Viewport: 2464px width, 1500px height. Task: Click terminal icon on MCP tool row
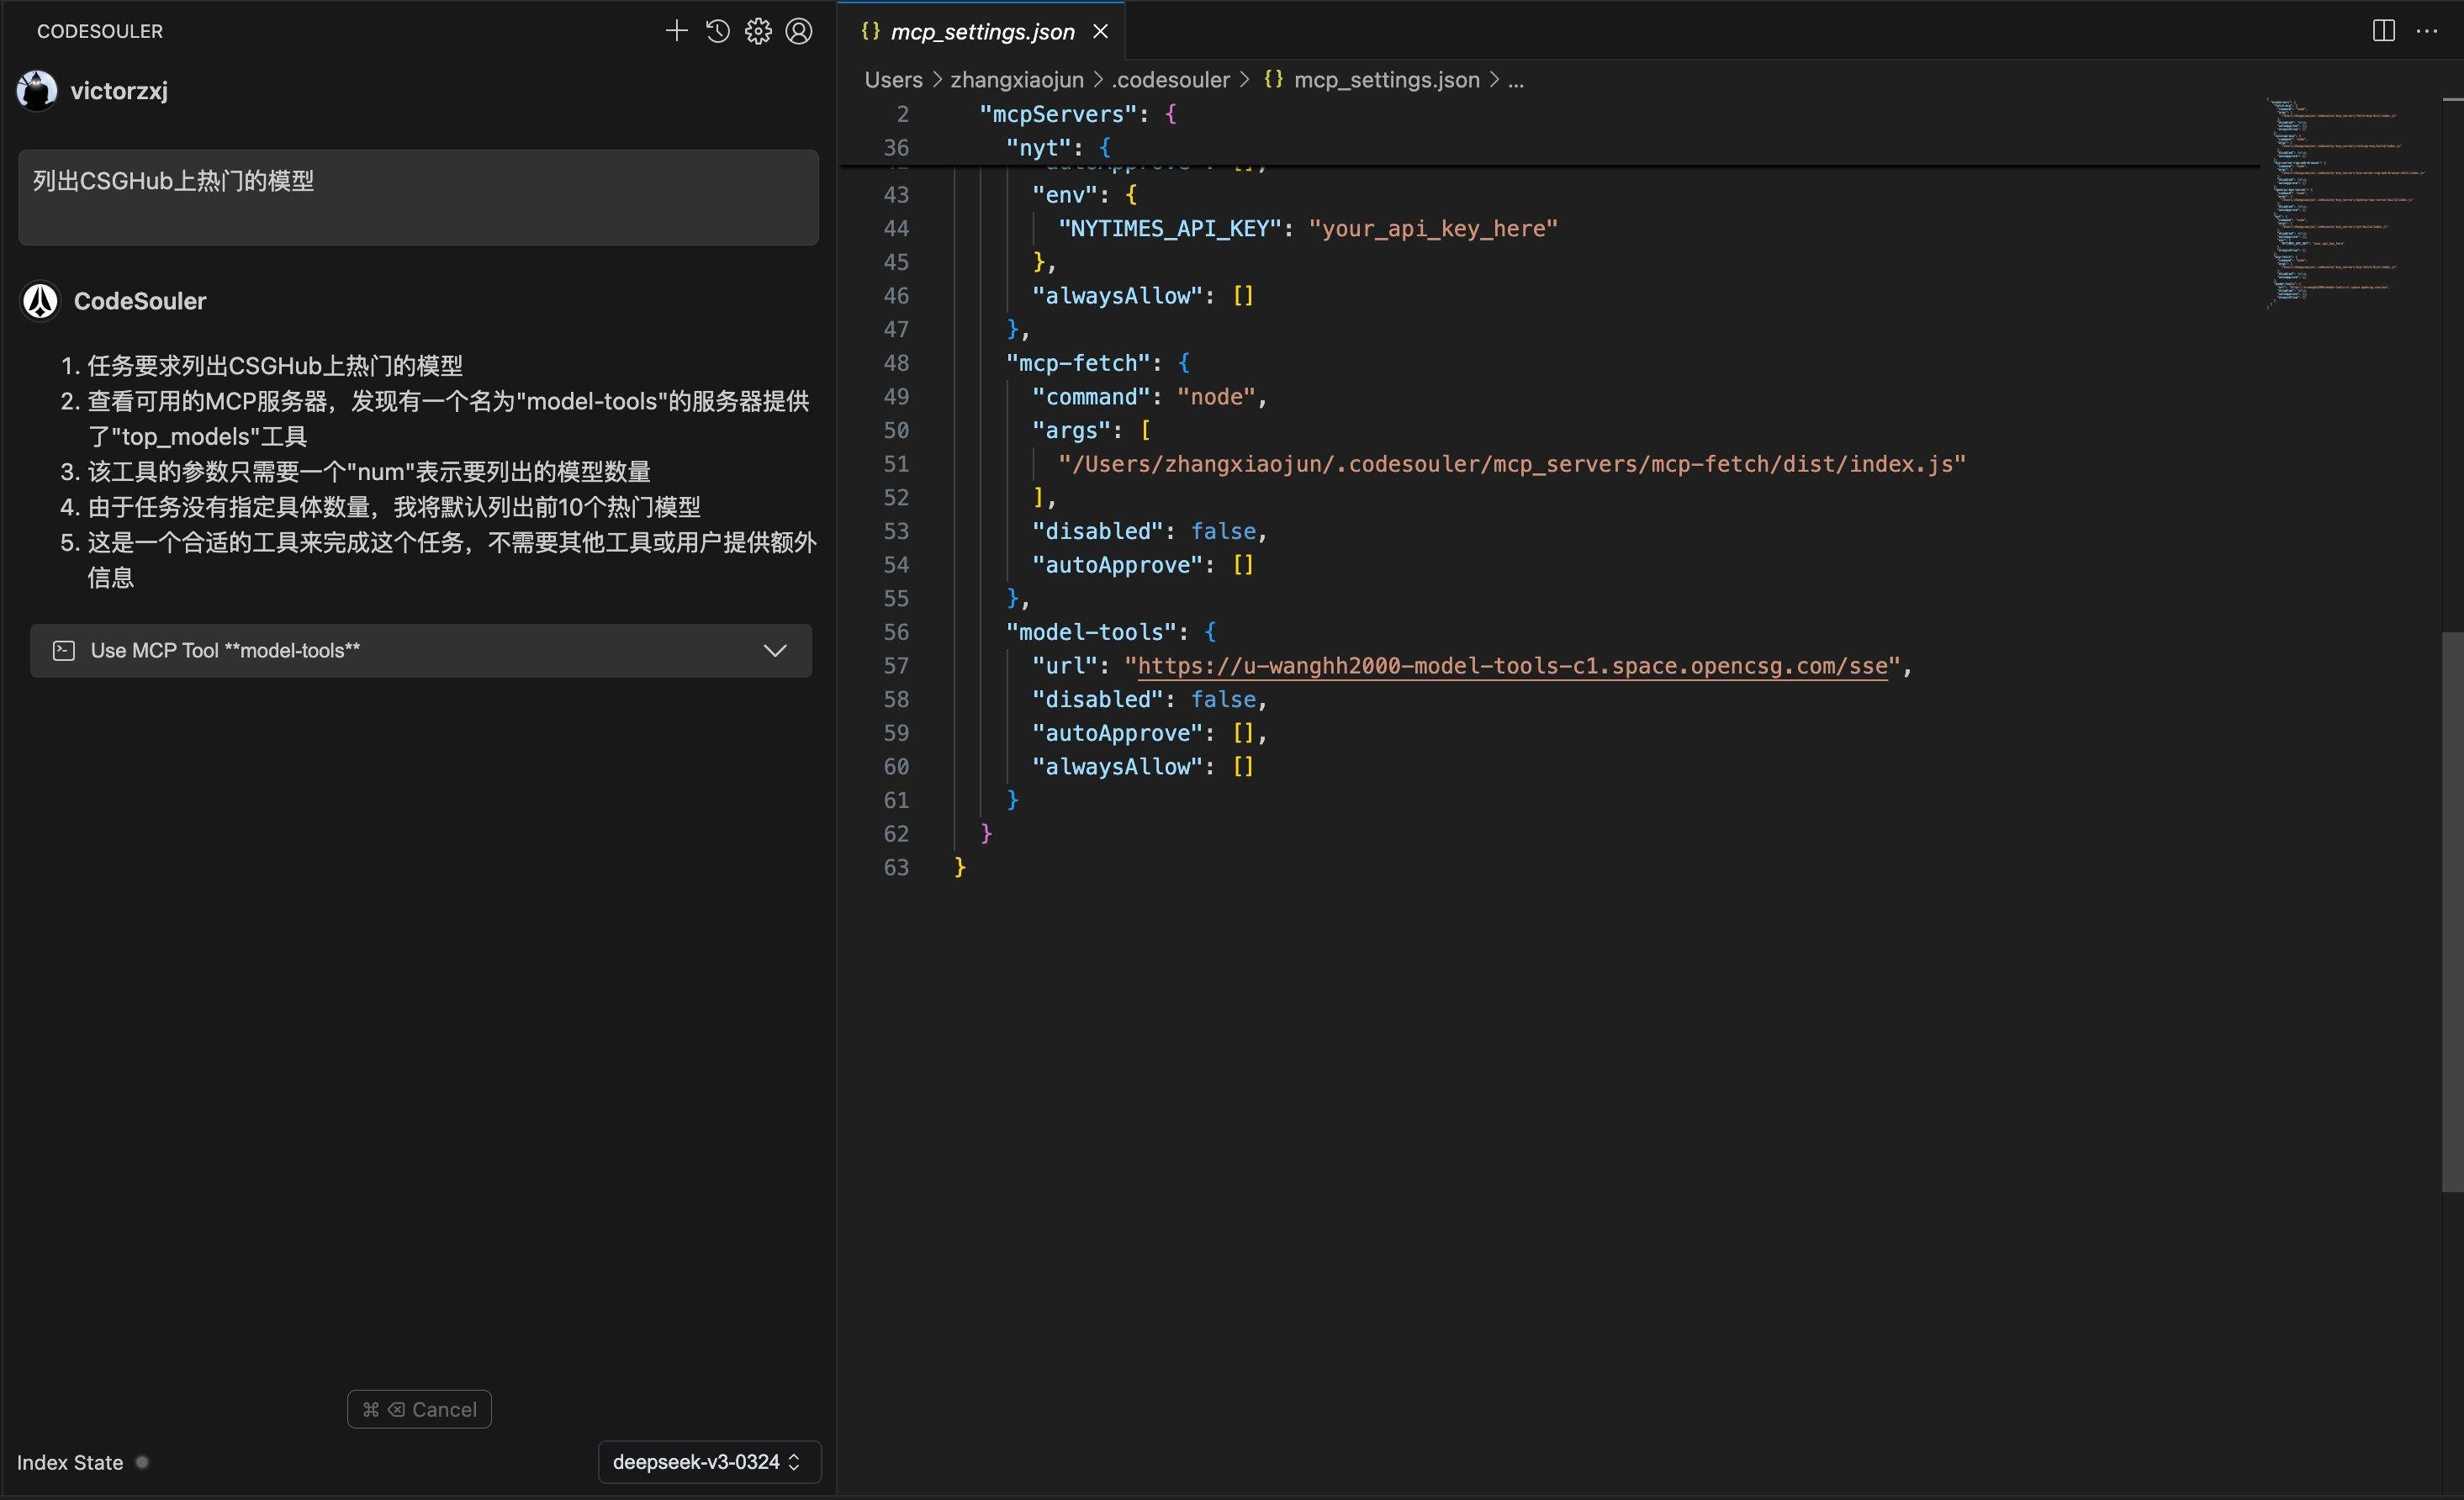click(x=64, y=651)
